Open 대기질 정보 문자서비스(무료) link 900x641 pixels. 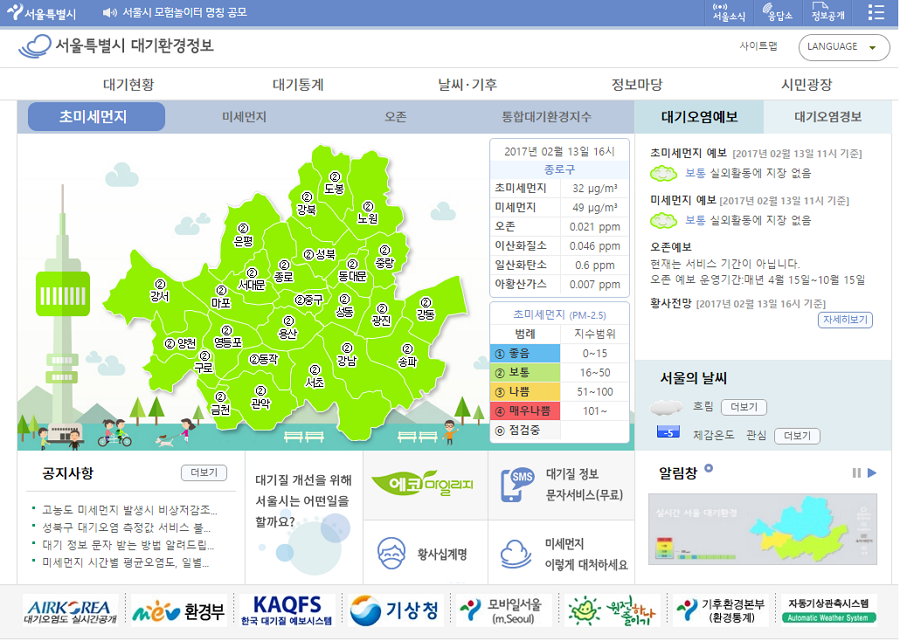[584, 484]
